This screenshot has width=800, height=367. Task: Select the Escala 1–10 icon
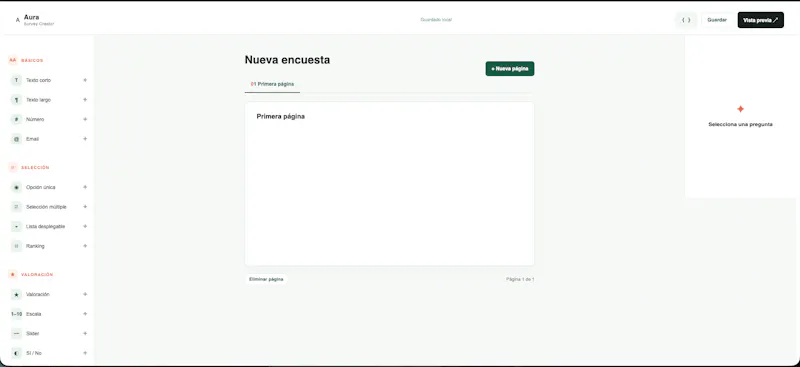[16, 314]
